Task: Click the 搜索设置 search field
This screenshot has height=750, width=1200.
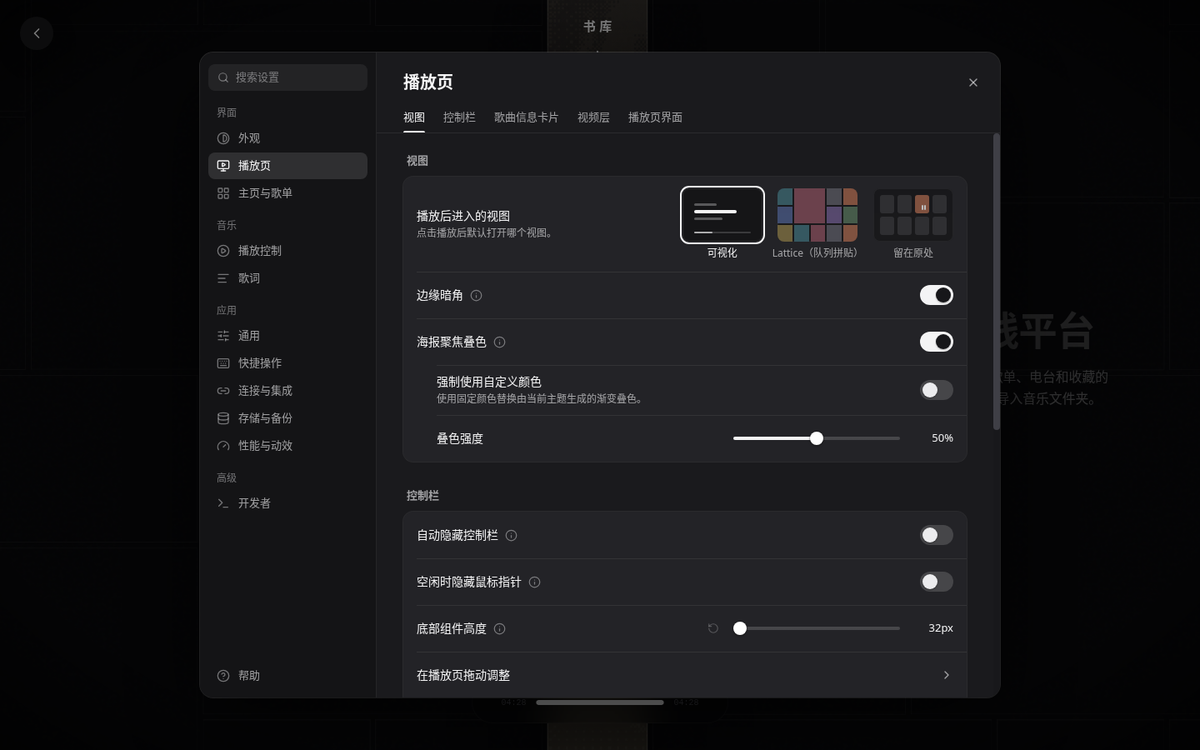Action: [288, 77]
